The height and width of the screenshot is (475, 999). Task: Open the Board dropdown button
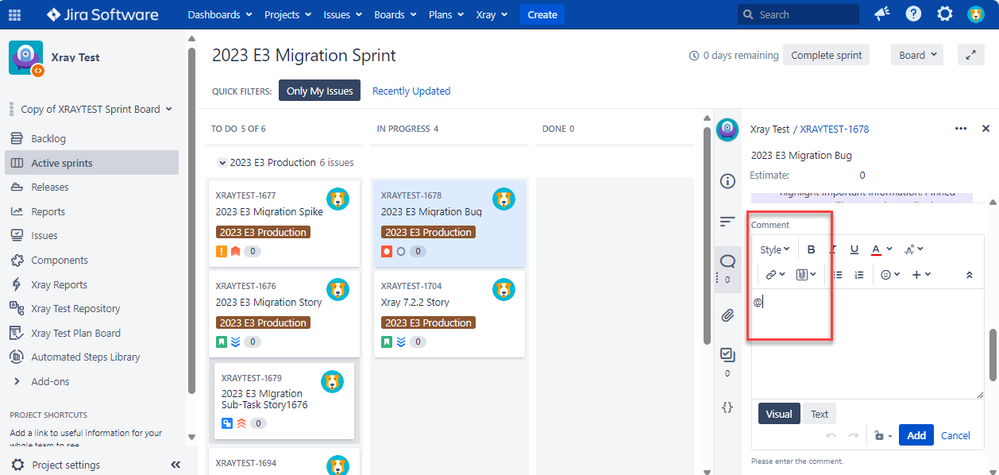tap(917, 55)
